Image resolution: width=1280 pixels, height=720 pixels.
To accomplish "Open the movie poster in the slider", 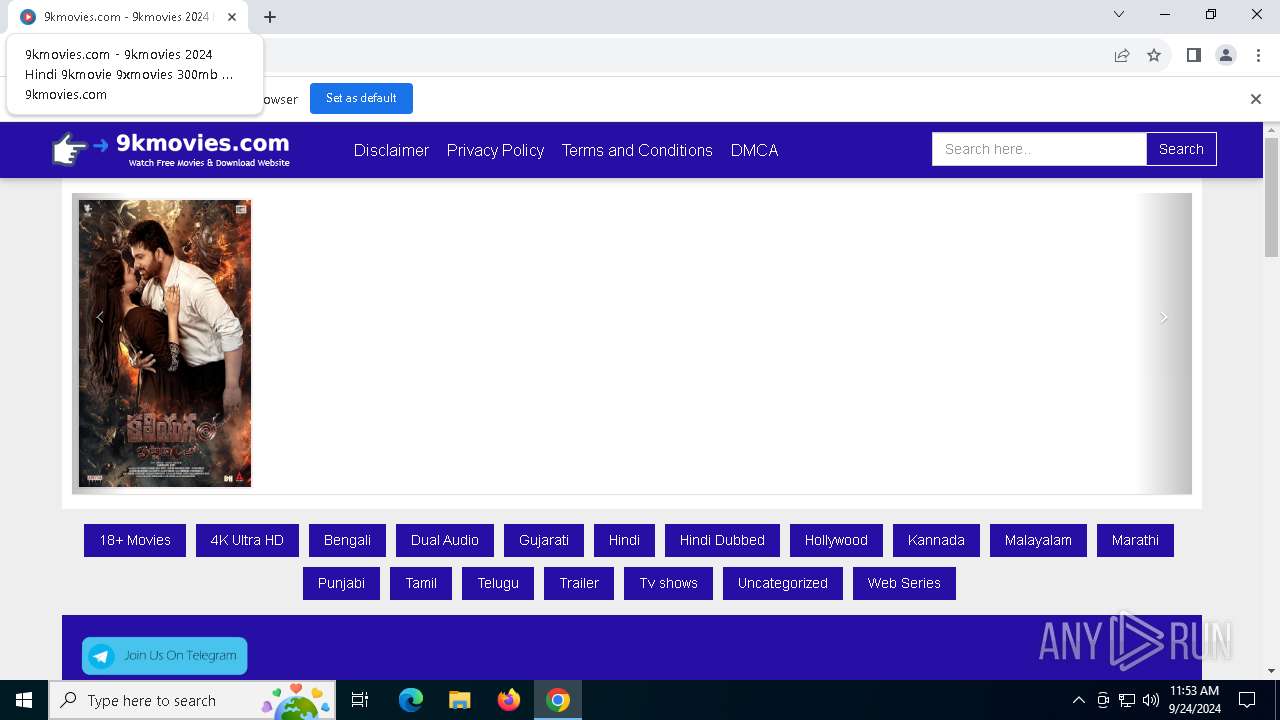I will (165, 343).
